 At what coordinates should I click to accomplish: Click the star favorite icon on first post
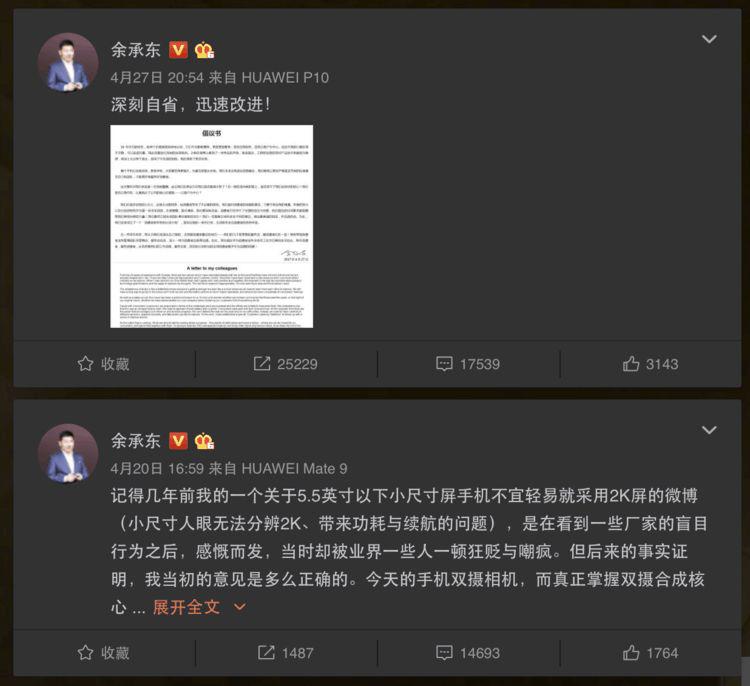85,364
